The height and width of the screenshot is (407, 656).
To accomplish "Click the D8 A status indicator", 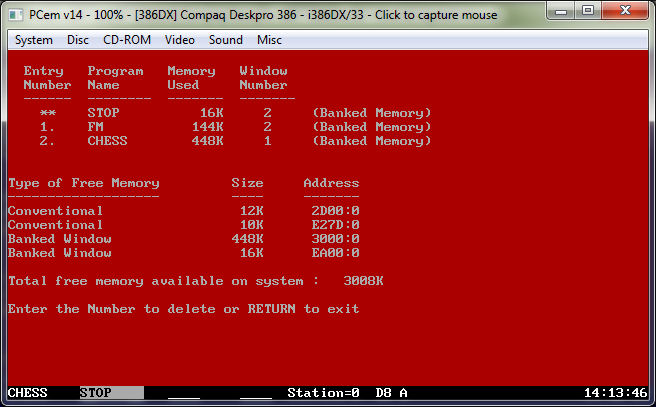I will [x=391, y=393].
